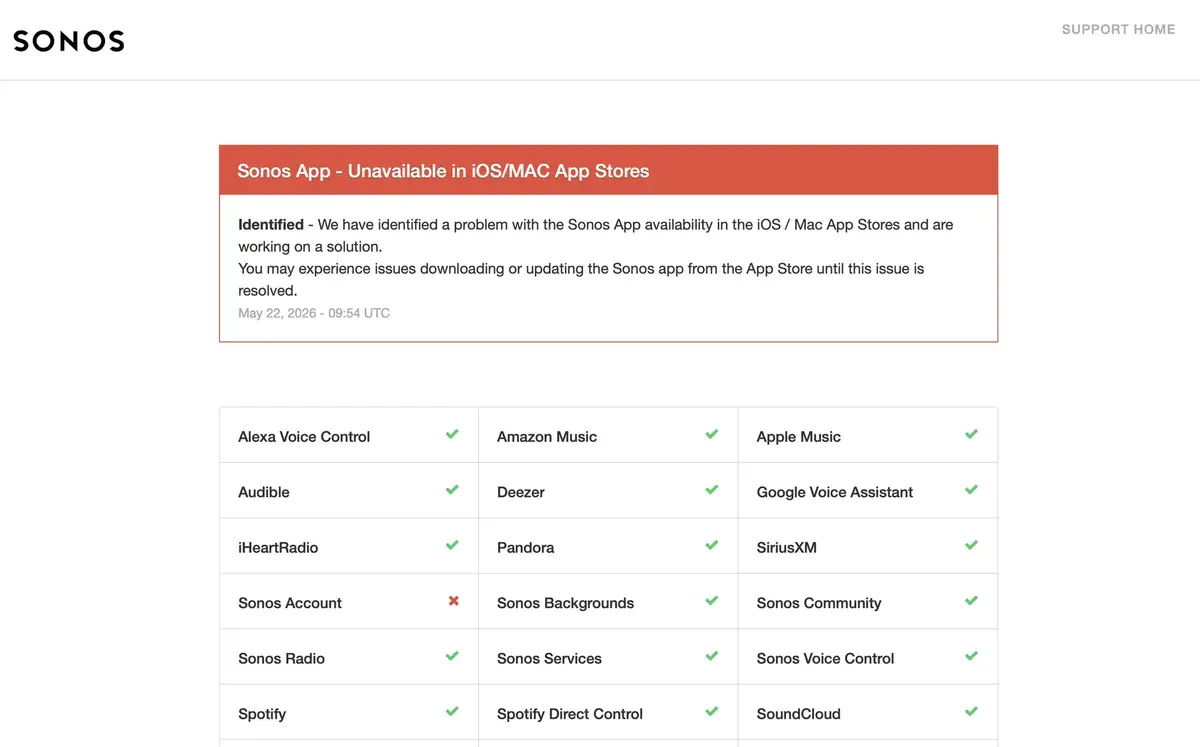Select the Sonos Services label
The width and height of the screenshot is (1200, 747).
(x=550, y=658)
